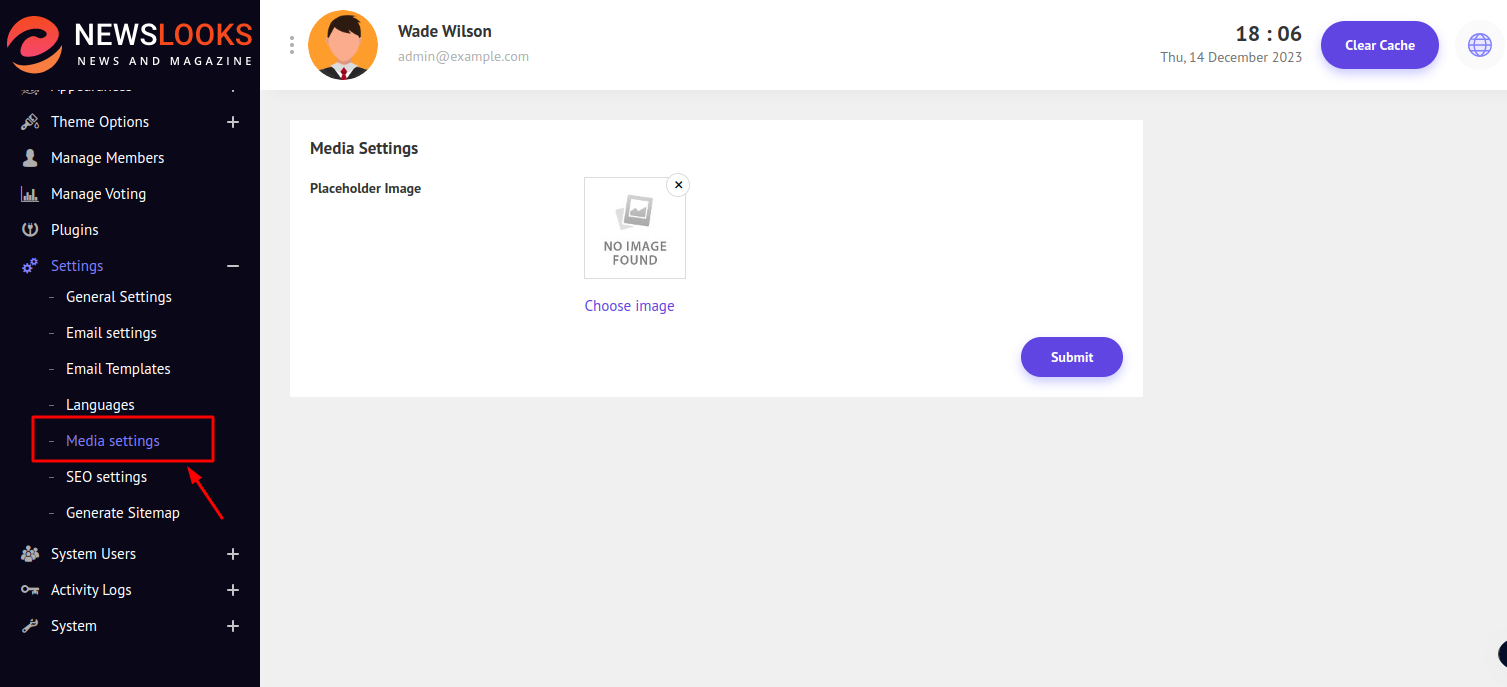Click the Activity Logs key icon
The width and height of the screenshot is (1507, 687).
coord(30,590)
